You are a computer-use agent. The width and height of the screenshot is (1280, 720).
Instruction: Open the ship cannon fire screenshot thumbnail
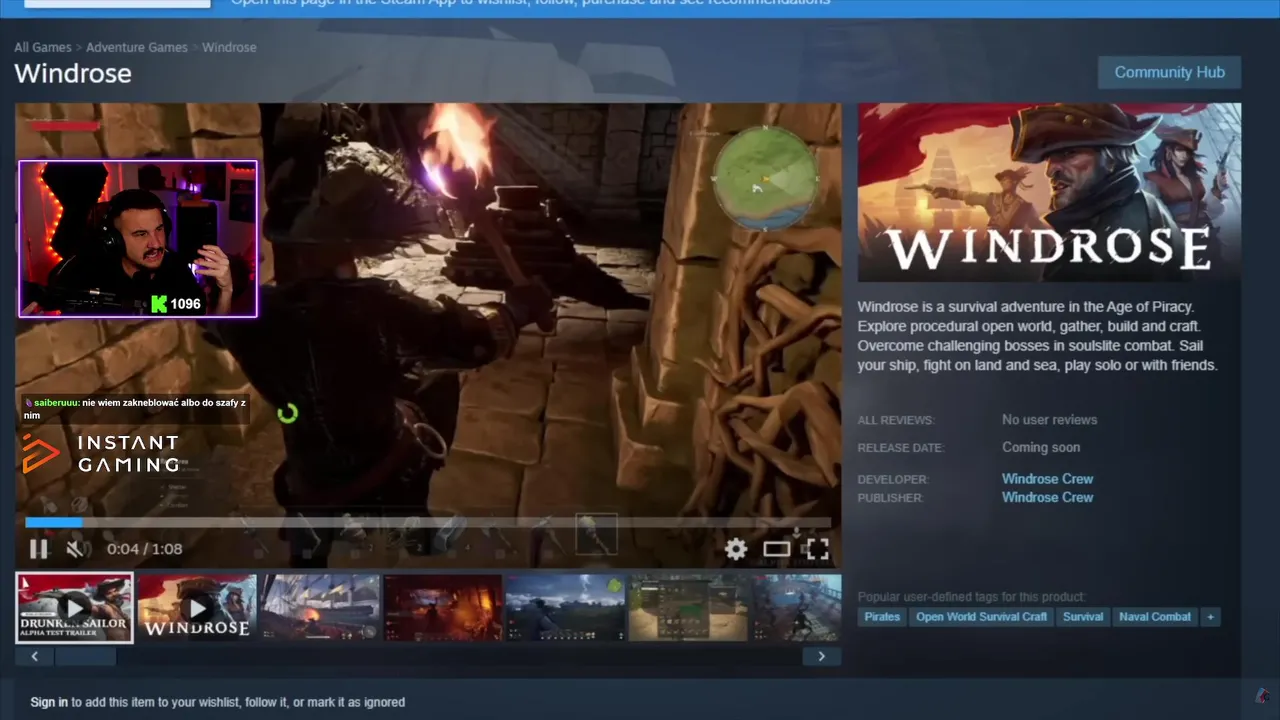click(320, 607)
